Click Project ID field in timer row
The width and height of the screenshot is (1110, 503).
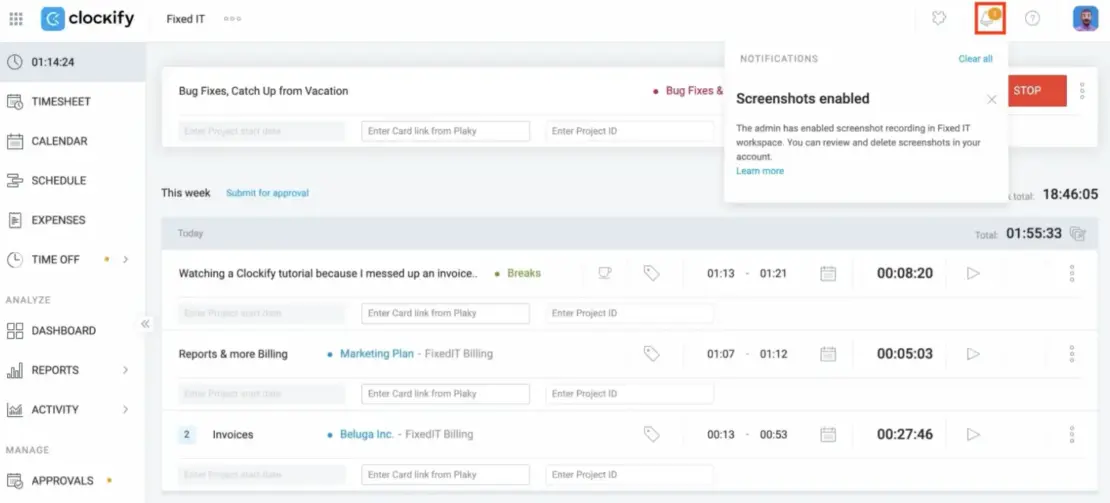tap(629, 131)
